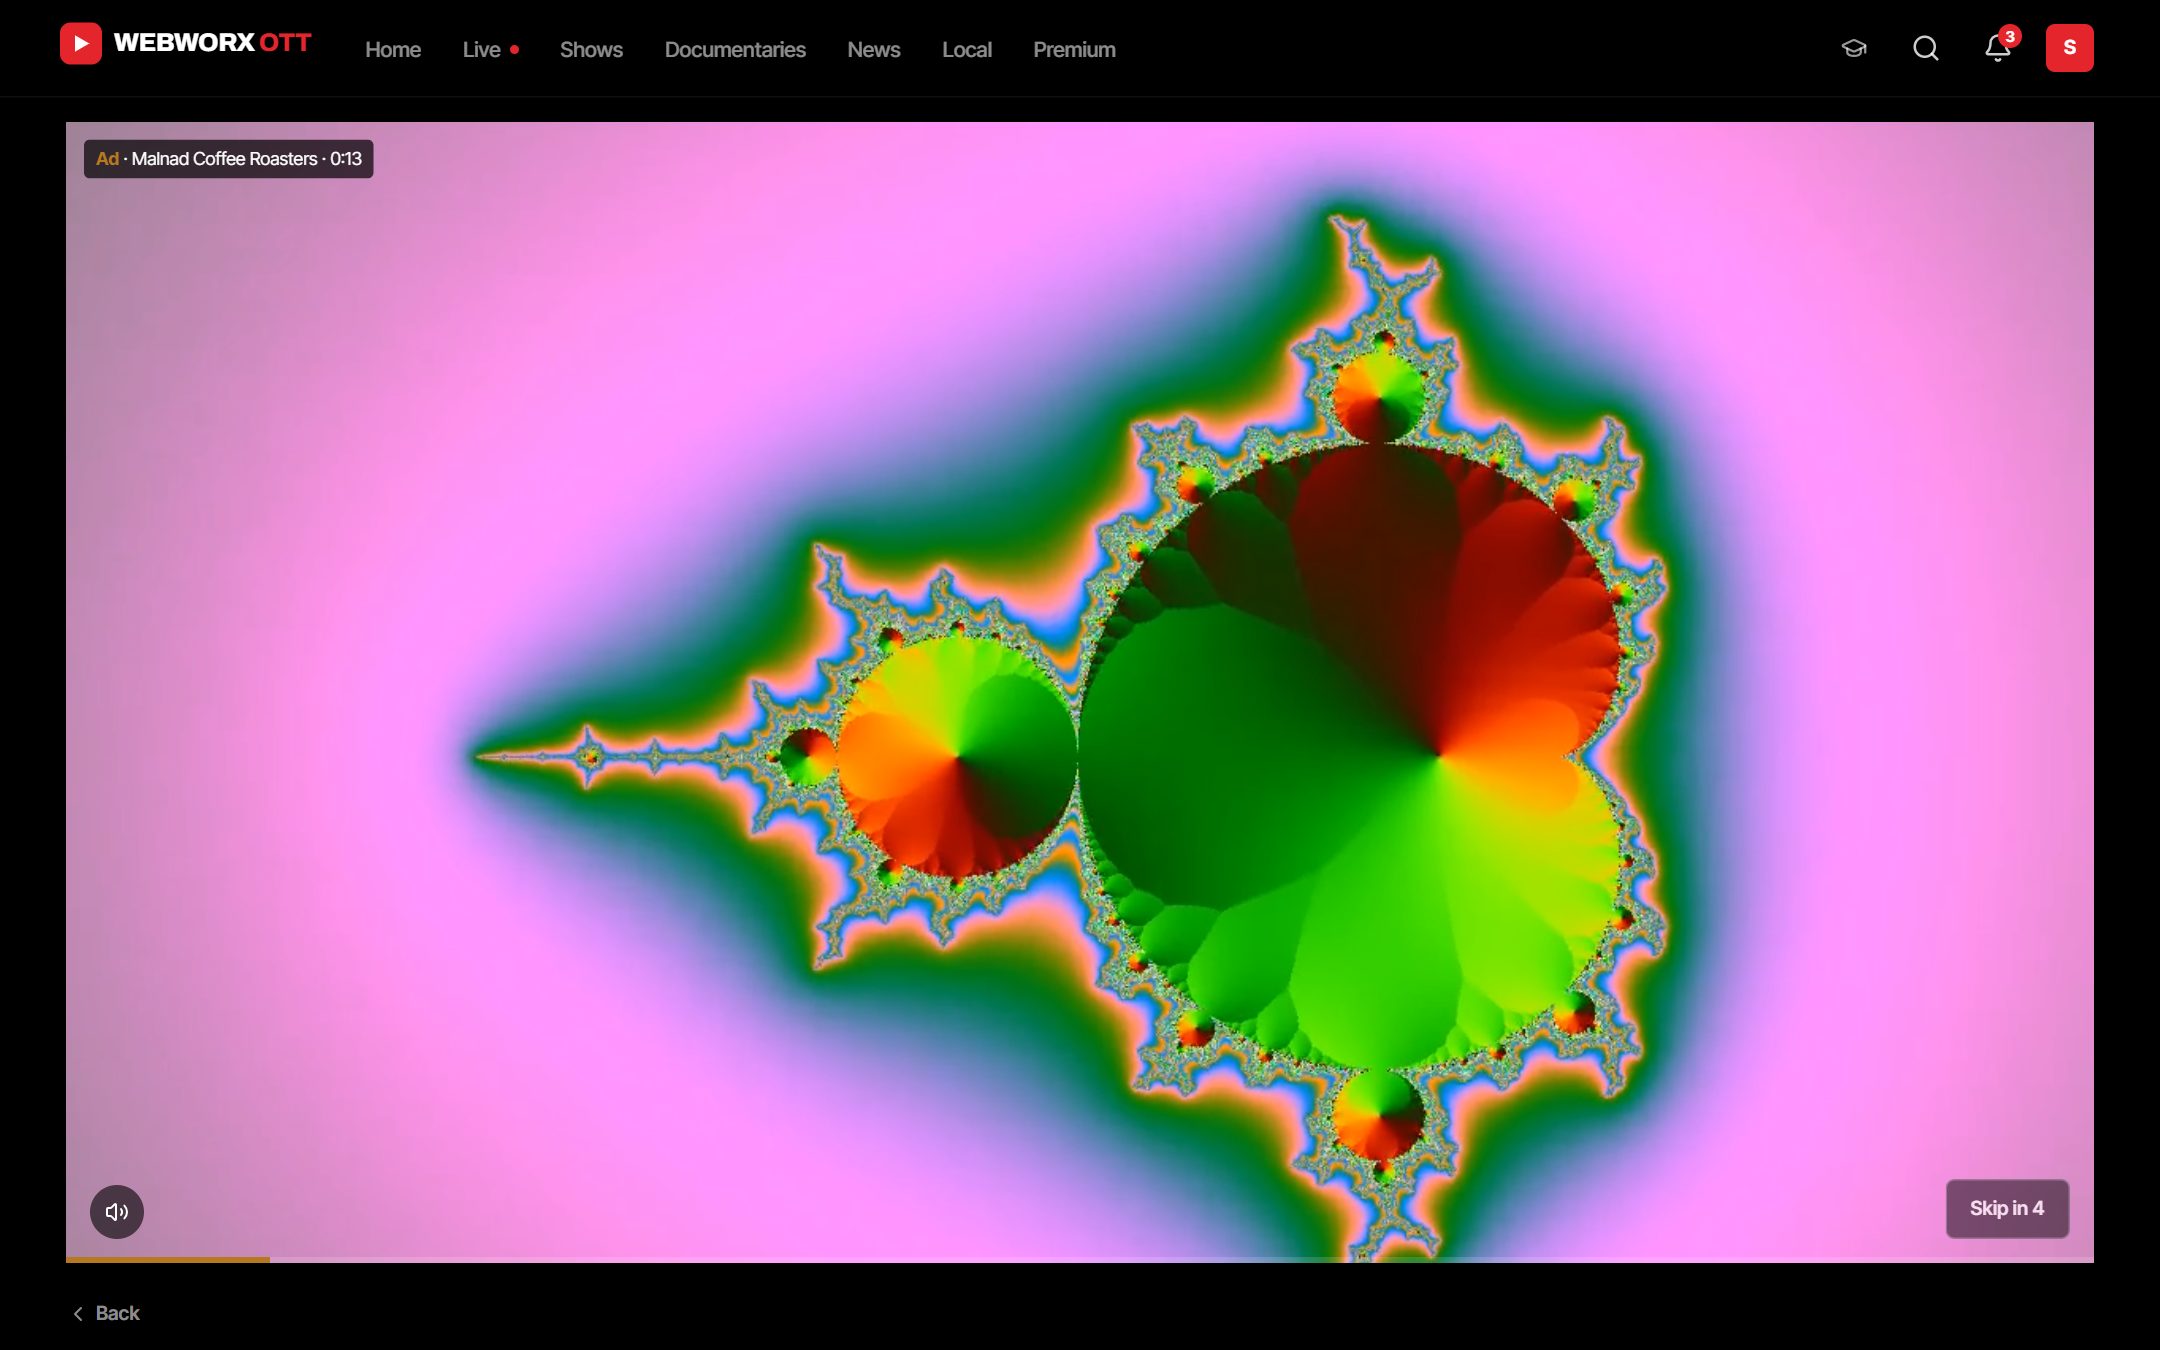Click the ad progress bar
The height and width of the screenshot is (1350, 2160).
tap(1080, 1260)
